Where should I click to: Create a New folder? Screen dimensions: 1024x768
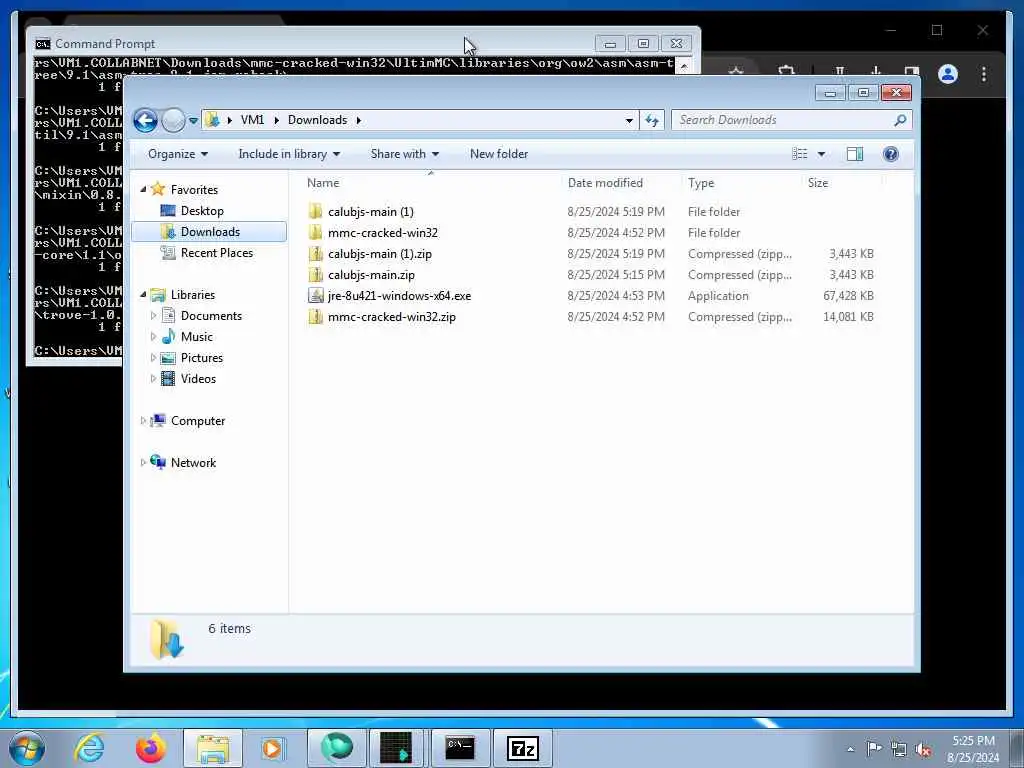point(499,154)
